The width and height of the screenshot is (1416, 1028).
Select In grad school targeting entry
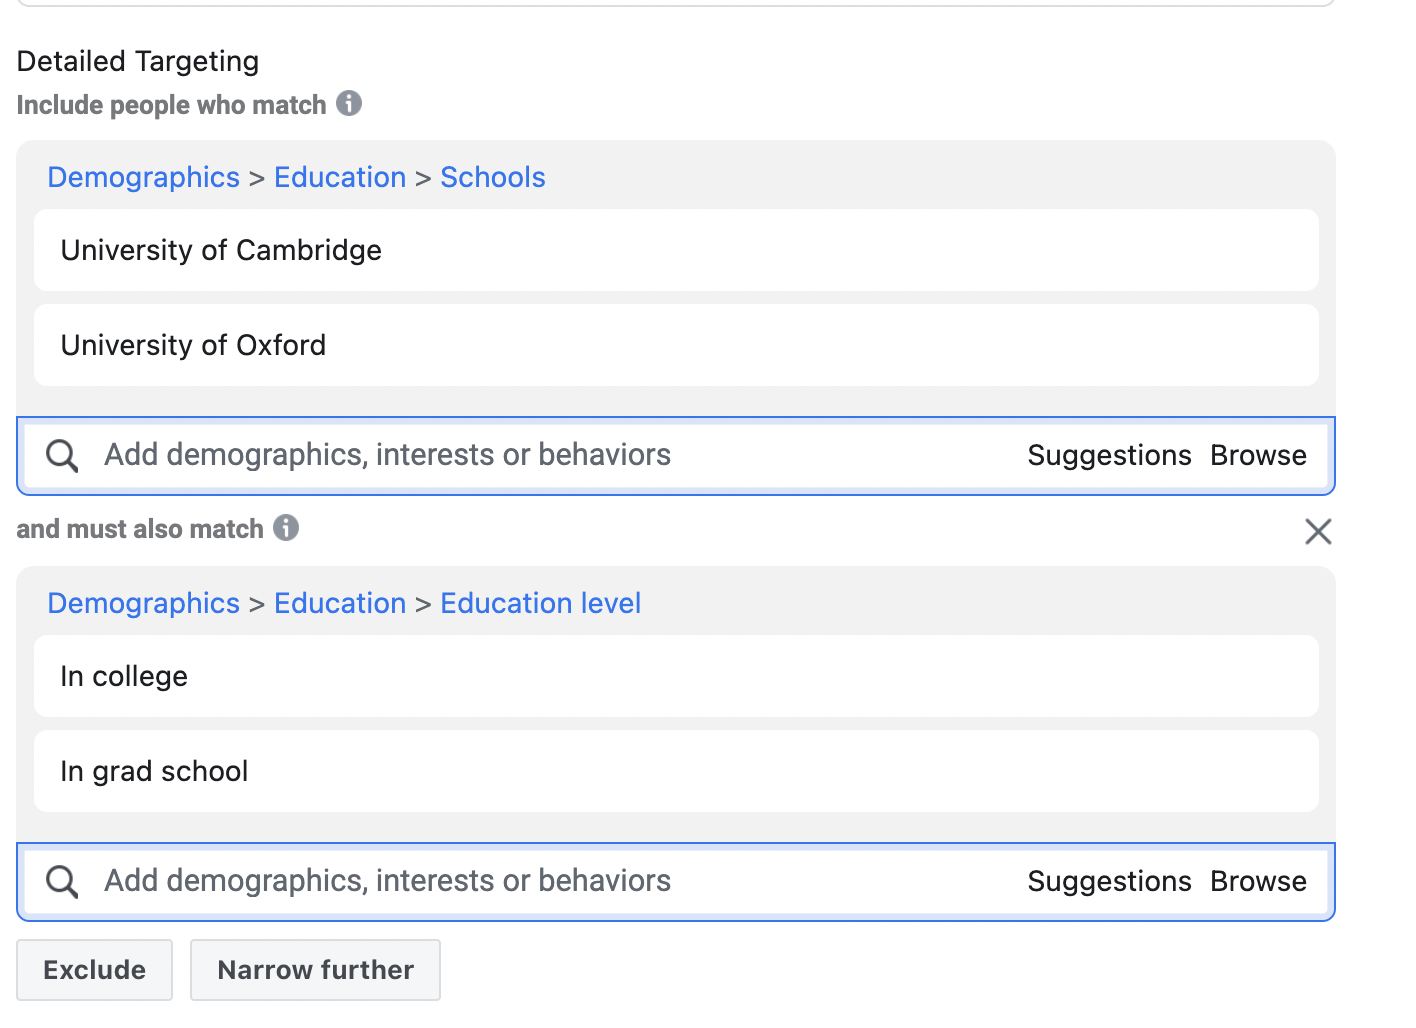676,771
